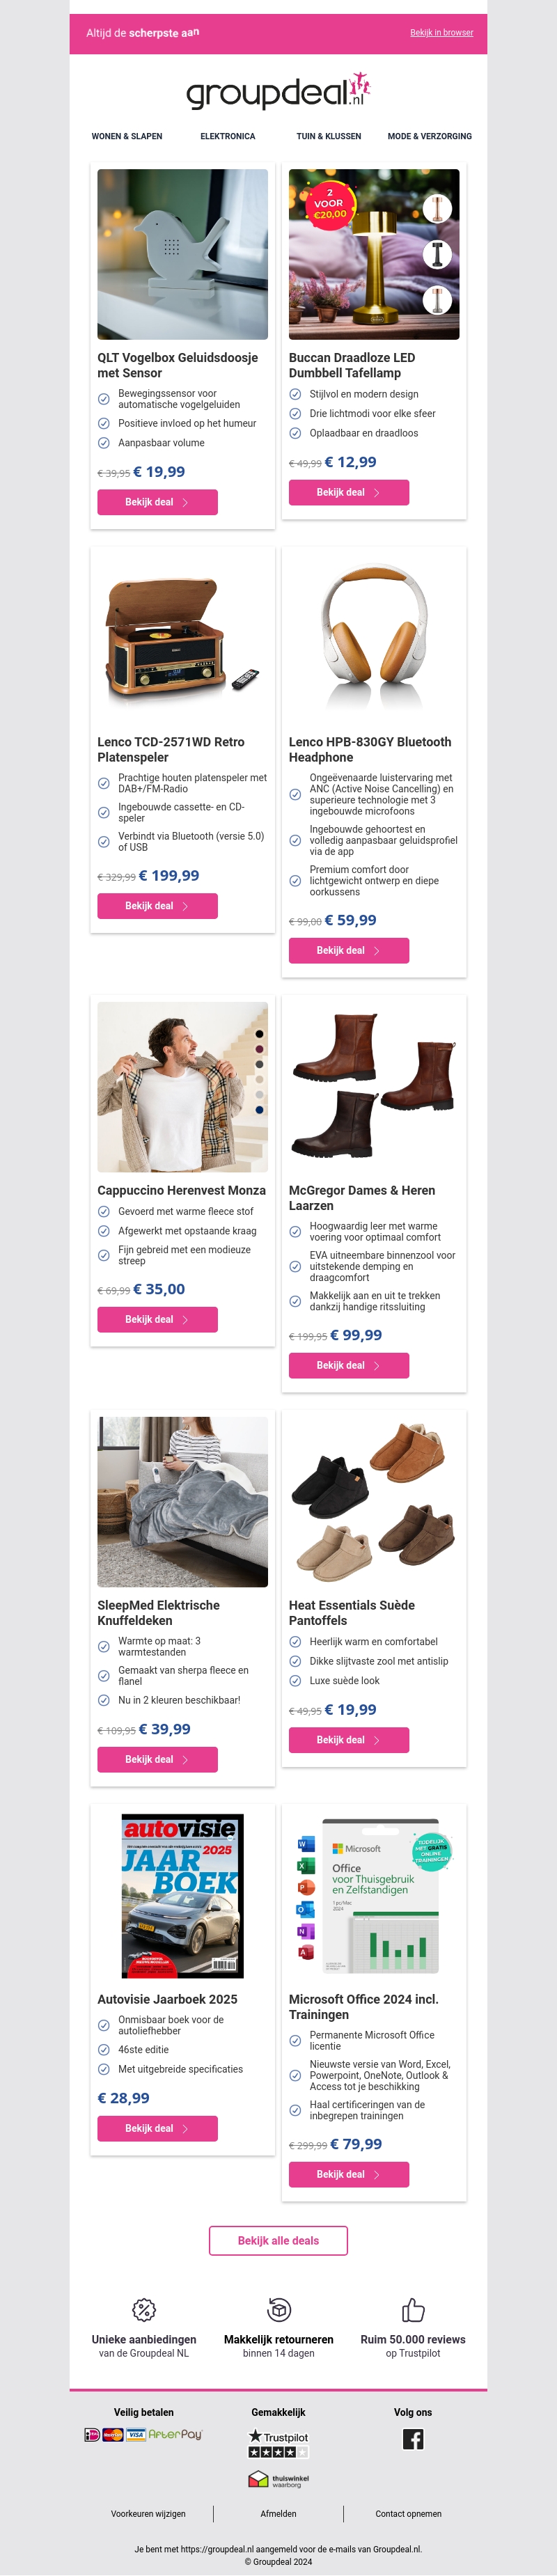Click the Thuiswinkel Waarborg logo

pyautogui.click(x=278, y=2480)
